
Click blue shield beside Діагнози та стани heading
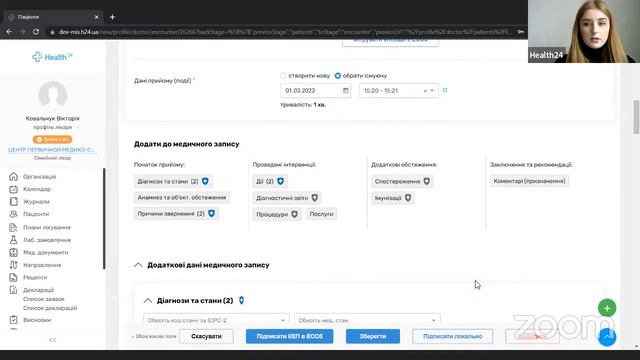241,300
